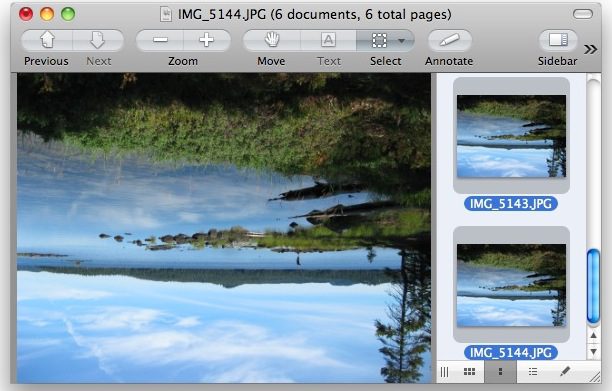Select the IMG_5144.JPG file label
This screenshot has height=391, width=612.
pyautogui.click(x=511, y=353)
